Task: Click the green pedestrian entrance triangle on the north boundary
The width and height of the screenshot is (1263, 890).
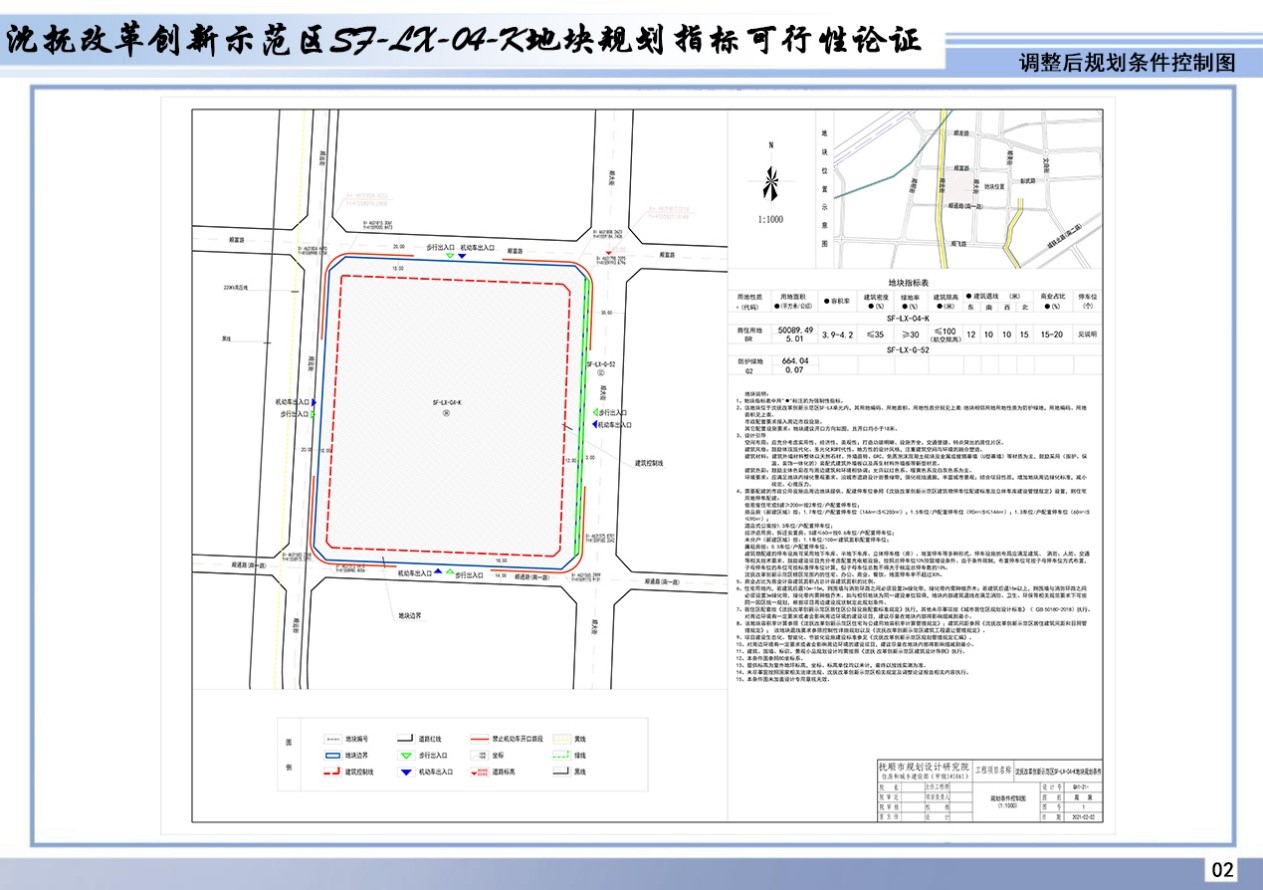Action: pyautogui.click(x=451, y=256)
